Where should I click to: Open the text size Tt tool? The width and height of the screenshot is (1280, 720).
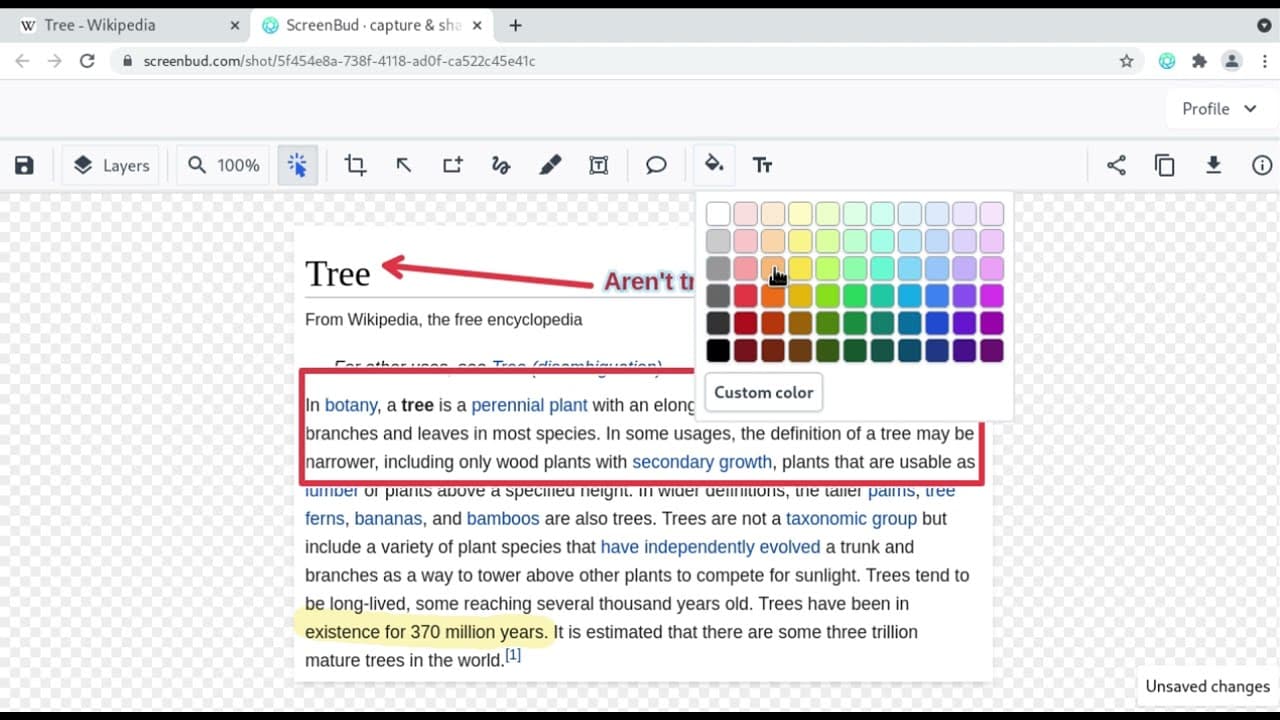(x=762, y=165)
